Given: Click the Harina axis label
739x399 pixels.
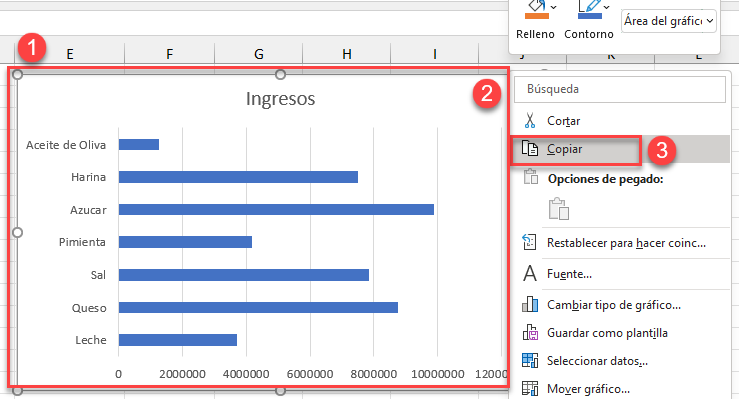Looking at the screenshot, I should coord(89,177).
